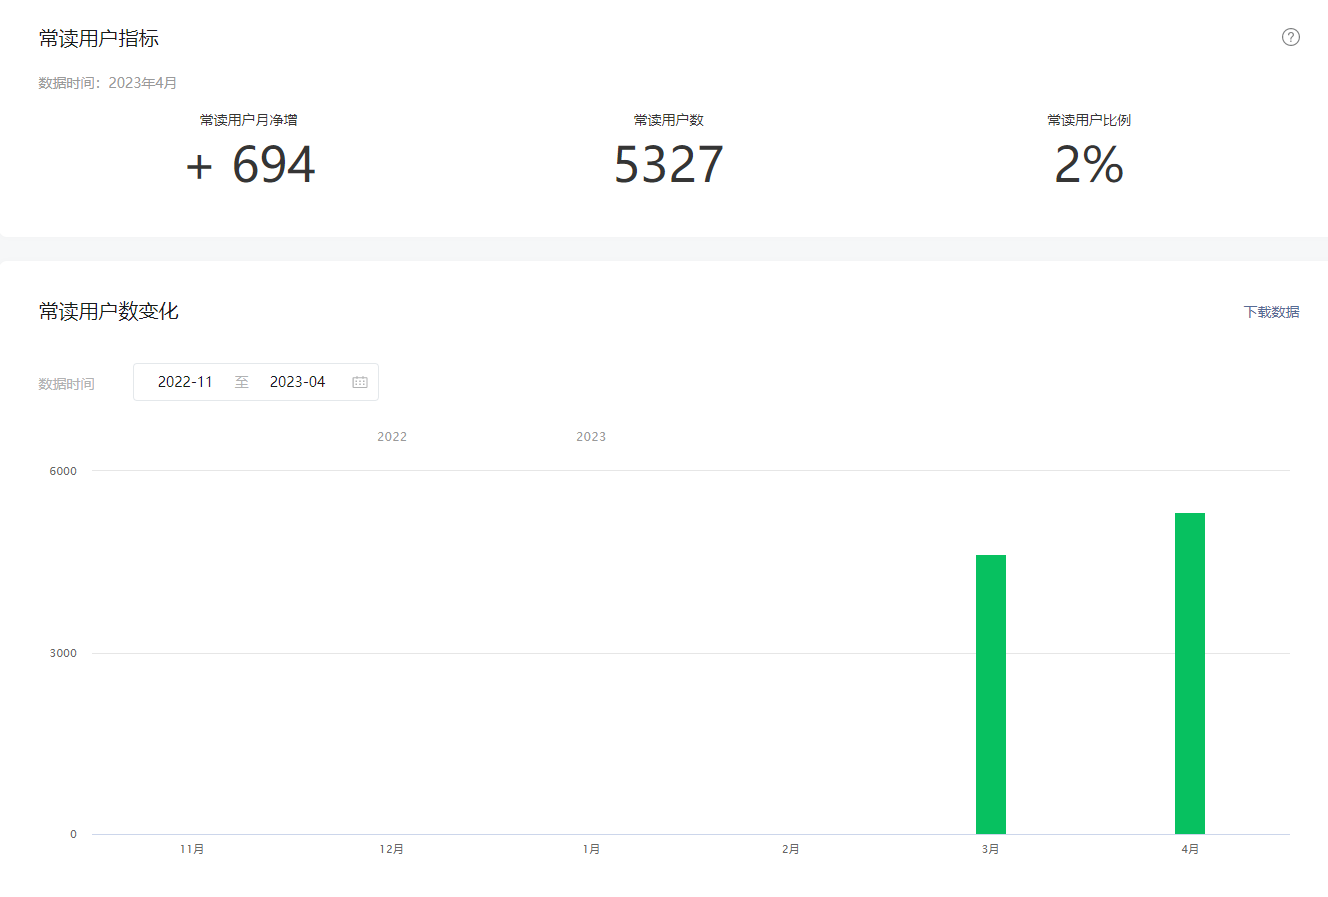Click the 下载数据 link

pyautogui.click(x=1271, y=312)
